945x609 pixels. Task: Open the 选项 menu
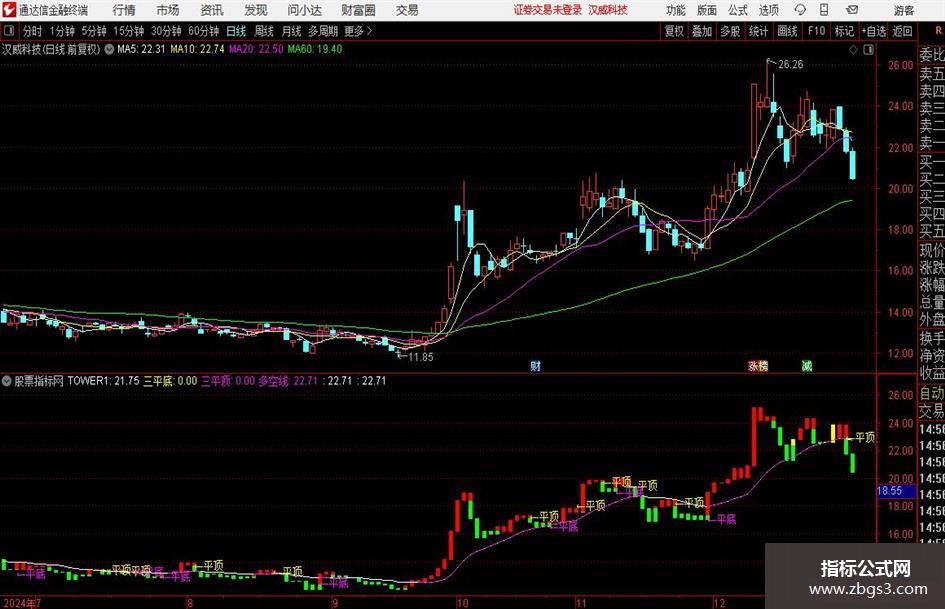(x=768, y=10)
